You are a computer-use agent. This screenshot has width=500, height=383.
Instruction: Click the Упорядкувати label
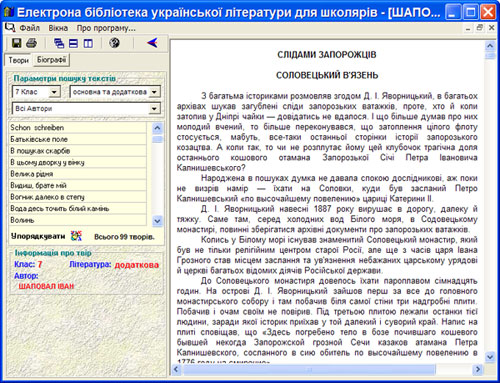[x=38, y=236]
